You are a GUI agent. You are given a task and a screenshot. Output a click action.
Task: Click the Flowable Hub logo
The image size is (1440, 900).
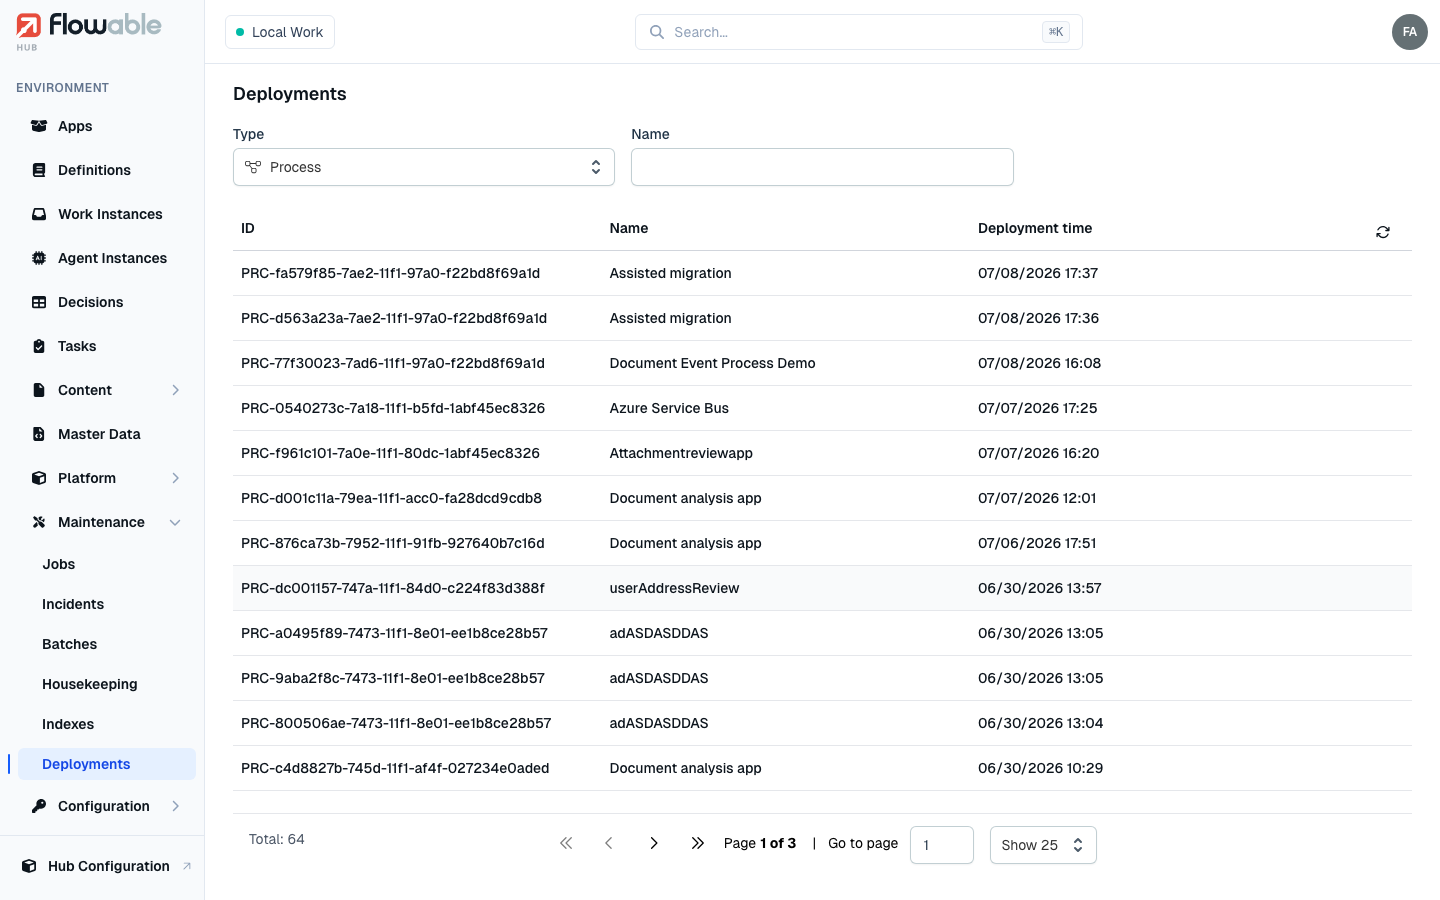click(x=88, y=30)
